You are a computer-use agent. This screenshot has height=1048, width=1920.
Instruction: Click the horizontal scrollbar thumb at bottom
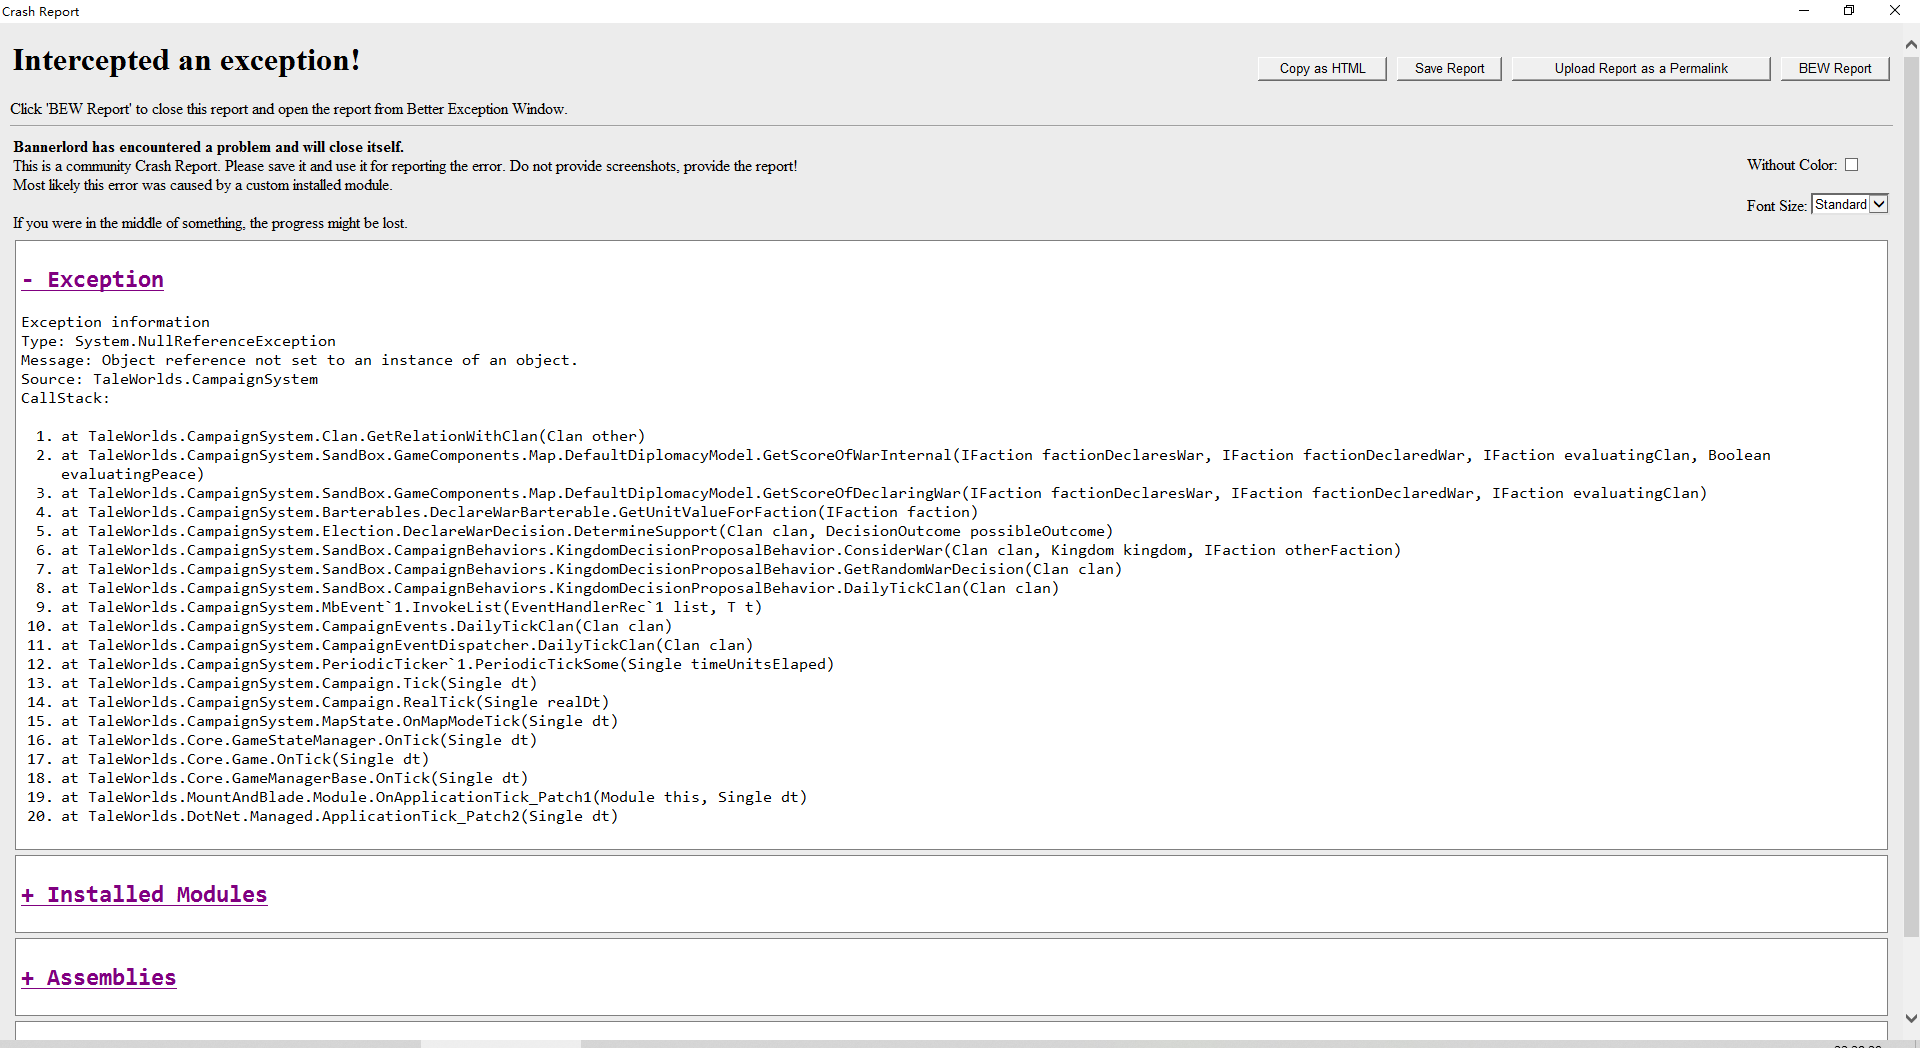500,1044
